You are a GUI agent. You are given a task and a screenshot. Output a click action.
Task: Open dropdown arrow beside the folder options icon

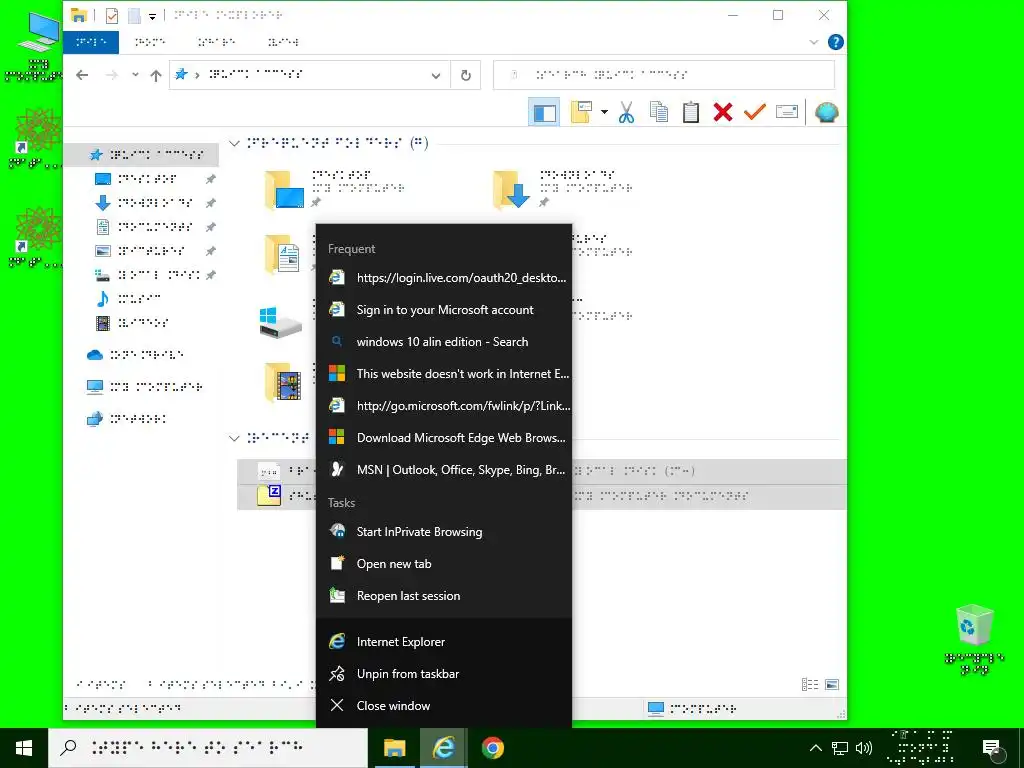tap(604, 112)
